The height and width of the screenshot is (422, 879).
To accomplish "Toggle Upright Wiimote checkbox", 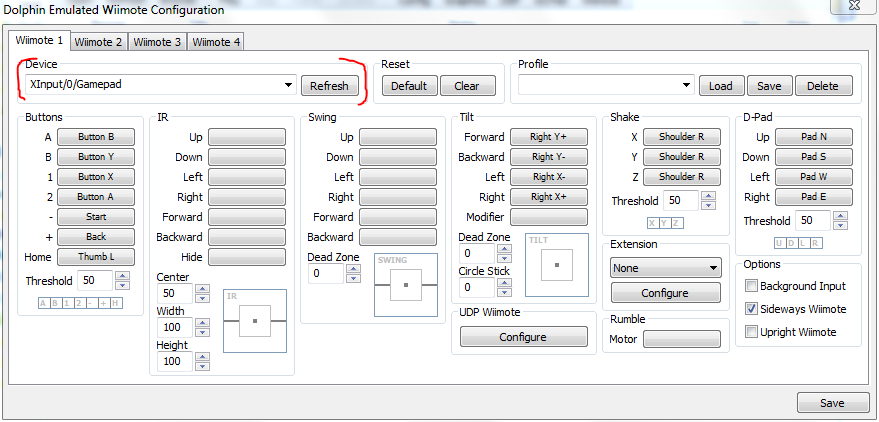I will point(751,332).
